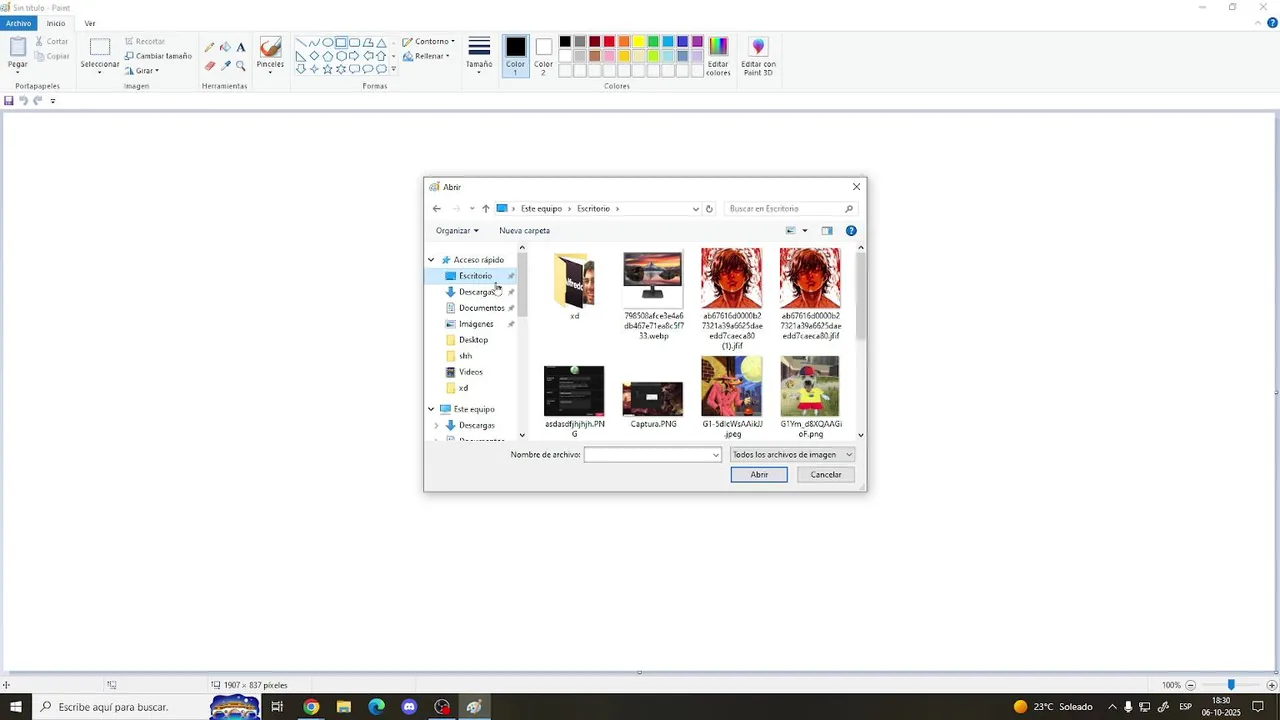Select the asdasdfjhjhjh.PNG file thumbnail
Image resolution: width=1280 pixels, height=720 pixels.
point(574,391)
